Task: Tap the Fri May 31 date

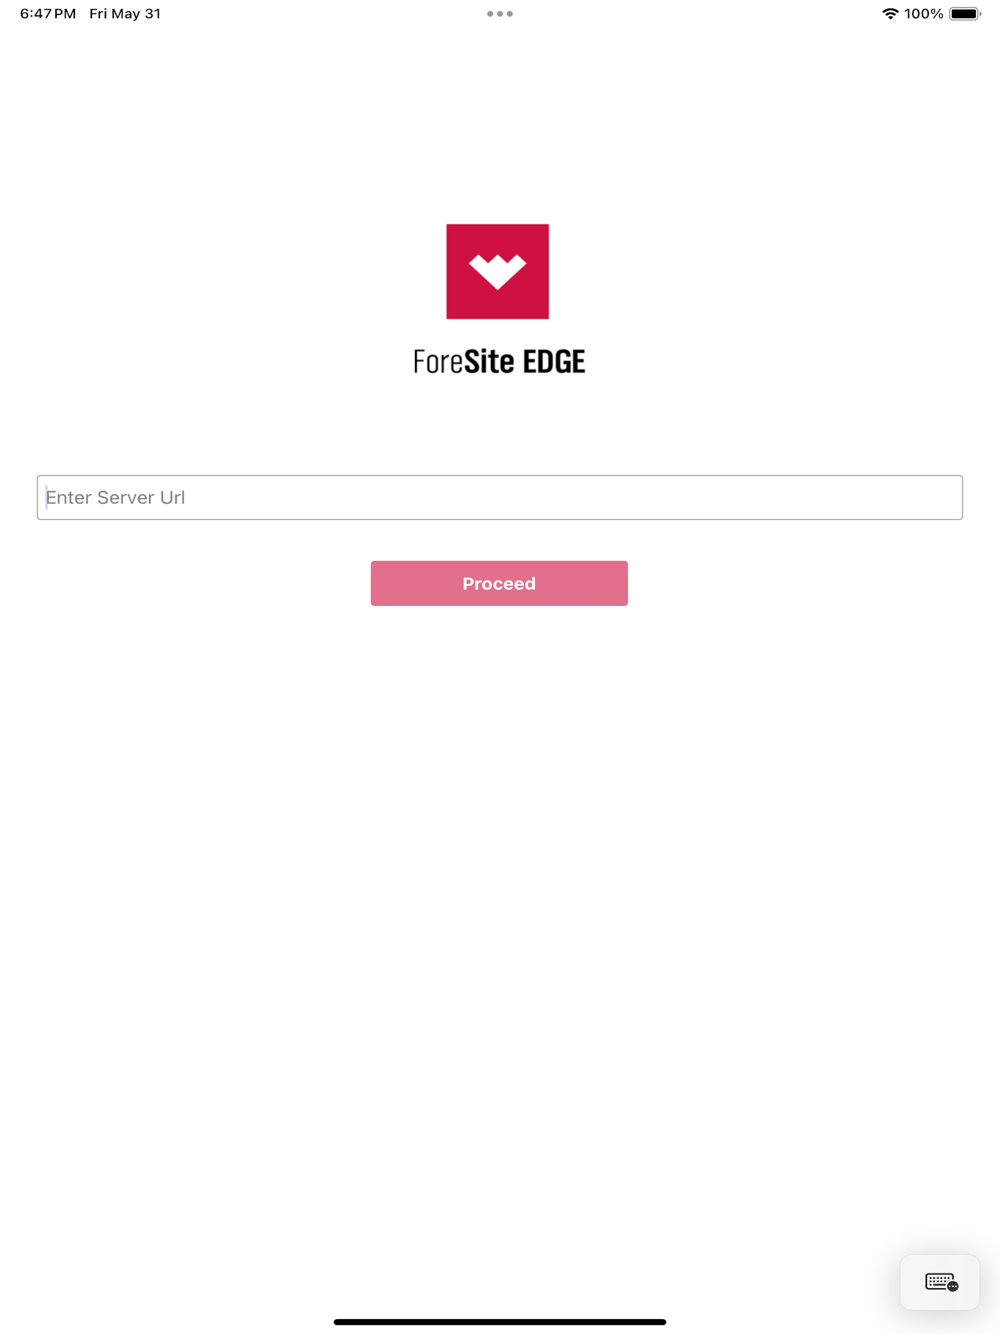Action: click(x=125, y=14)
